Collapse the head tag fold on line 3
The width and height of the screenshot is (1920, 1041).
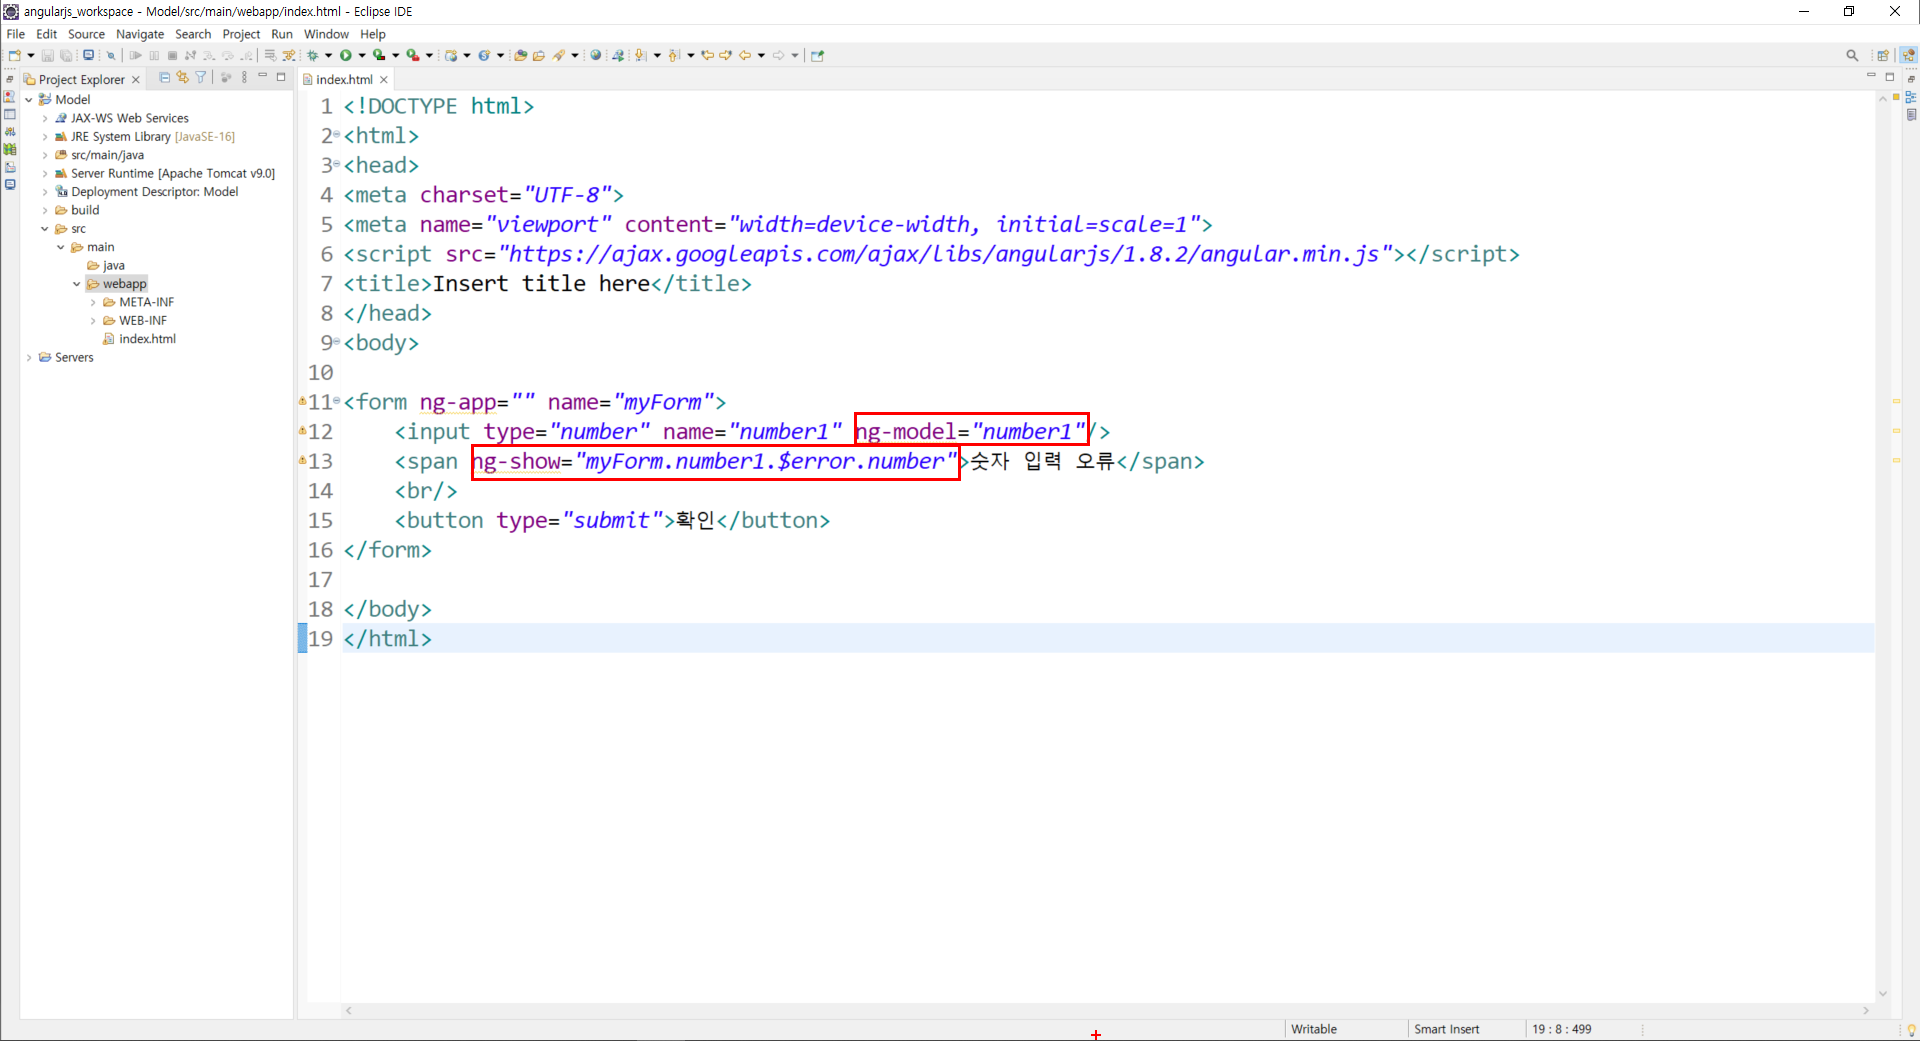coord(337,164)
